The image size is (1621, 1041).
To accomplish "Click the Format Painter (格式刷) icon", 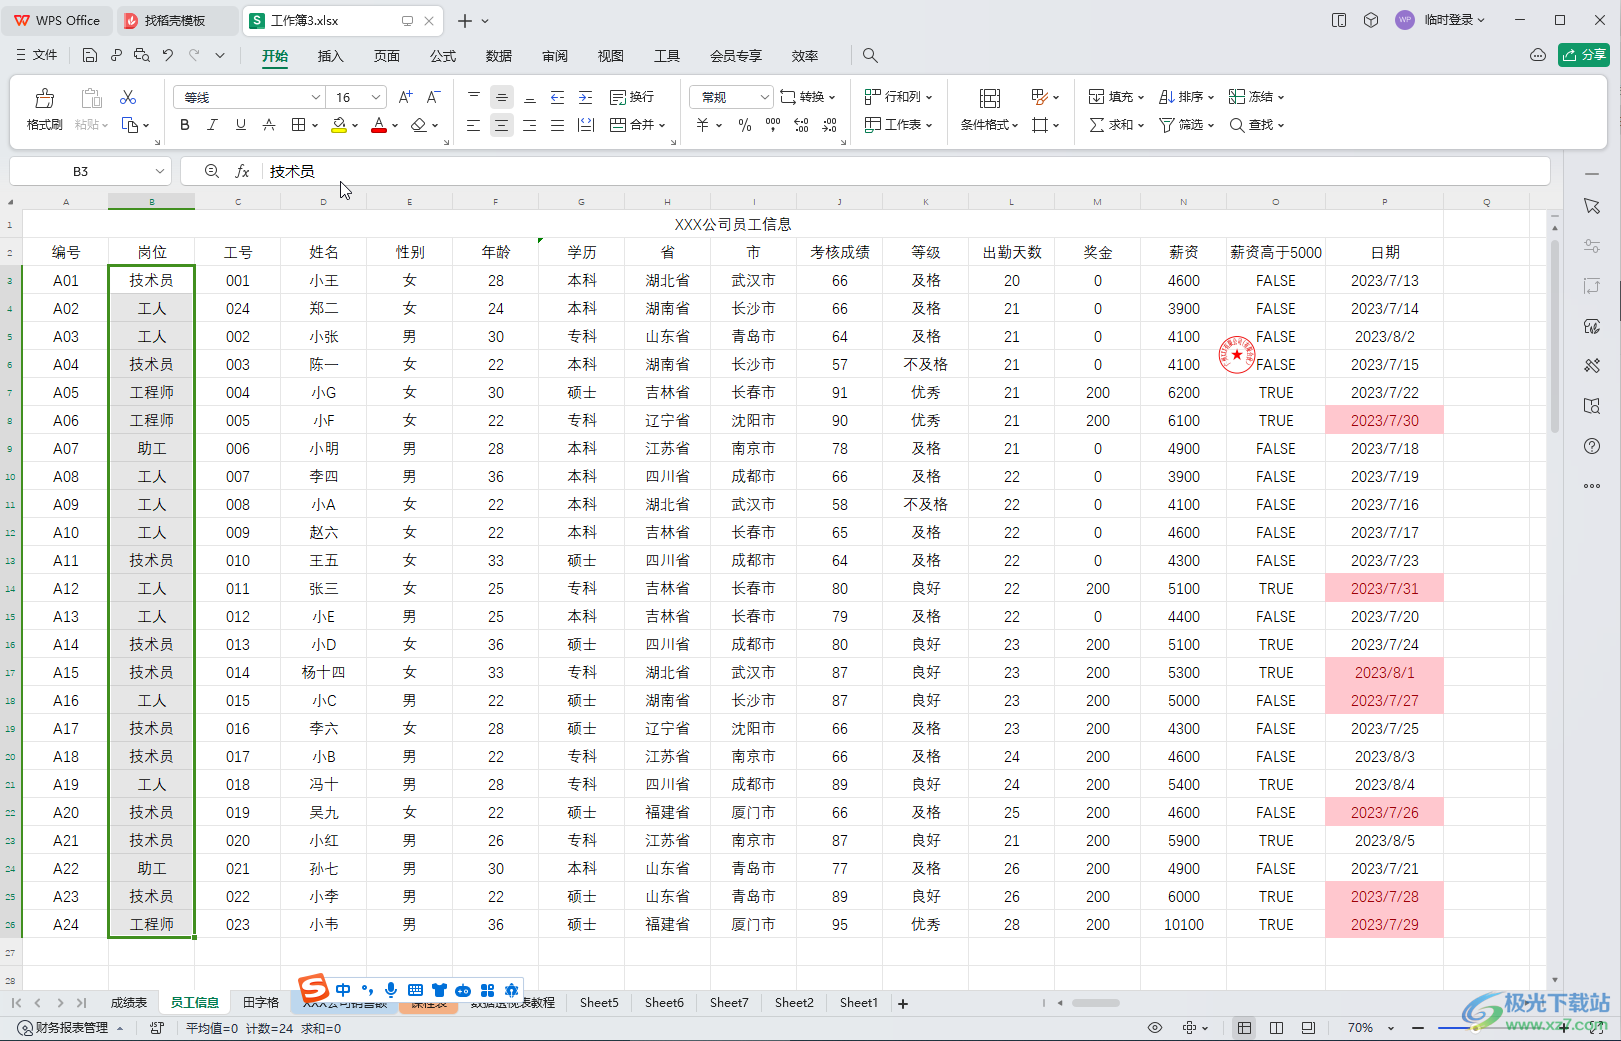I will [x=44, y=98].
